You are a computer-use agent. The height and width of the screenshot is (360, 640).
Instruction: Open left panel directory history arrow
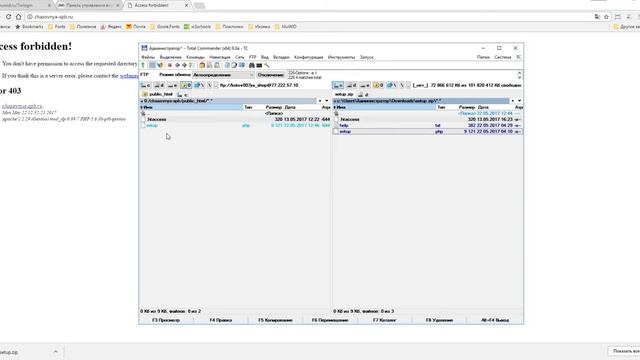(x=327, y=100)
